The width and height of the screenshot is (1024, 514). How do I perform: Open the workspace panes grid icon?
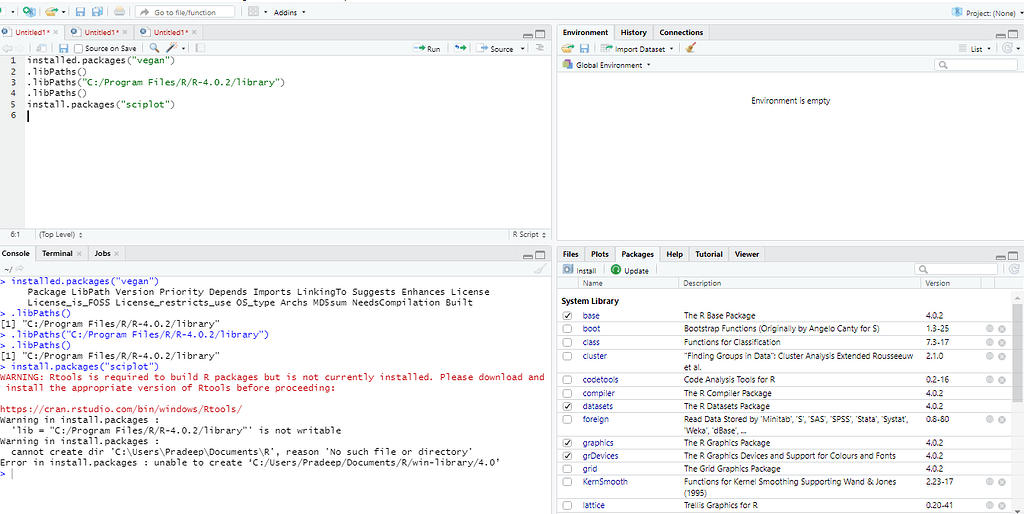(x=254, y=12)
